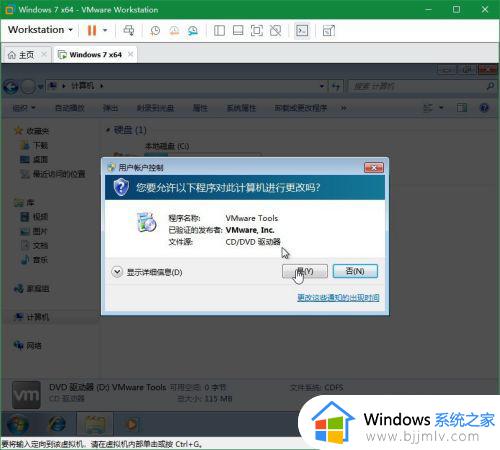
Task: Open the change view dropdown
Action: [441, 108]
